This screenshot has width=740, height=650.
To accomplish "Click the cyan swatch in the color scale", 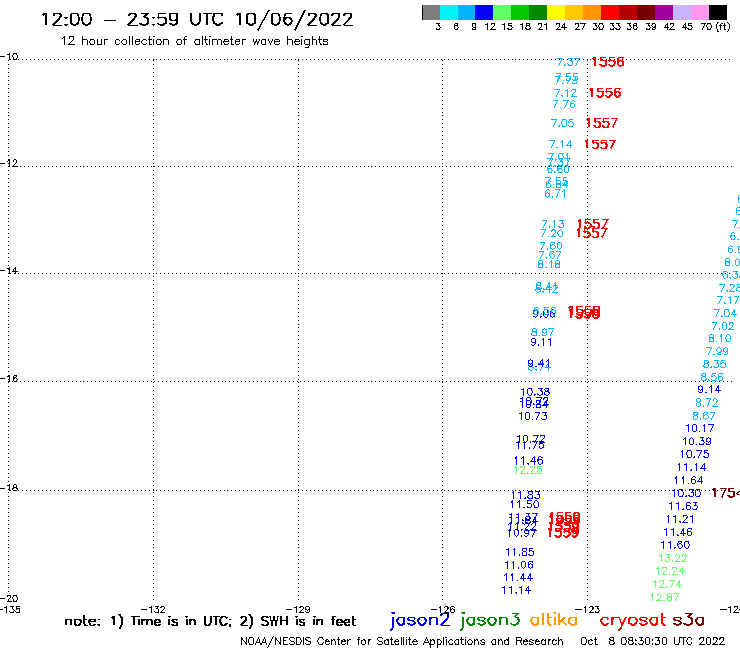I will [449, 12].
